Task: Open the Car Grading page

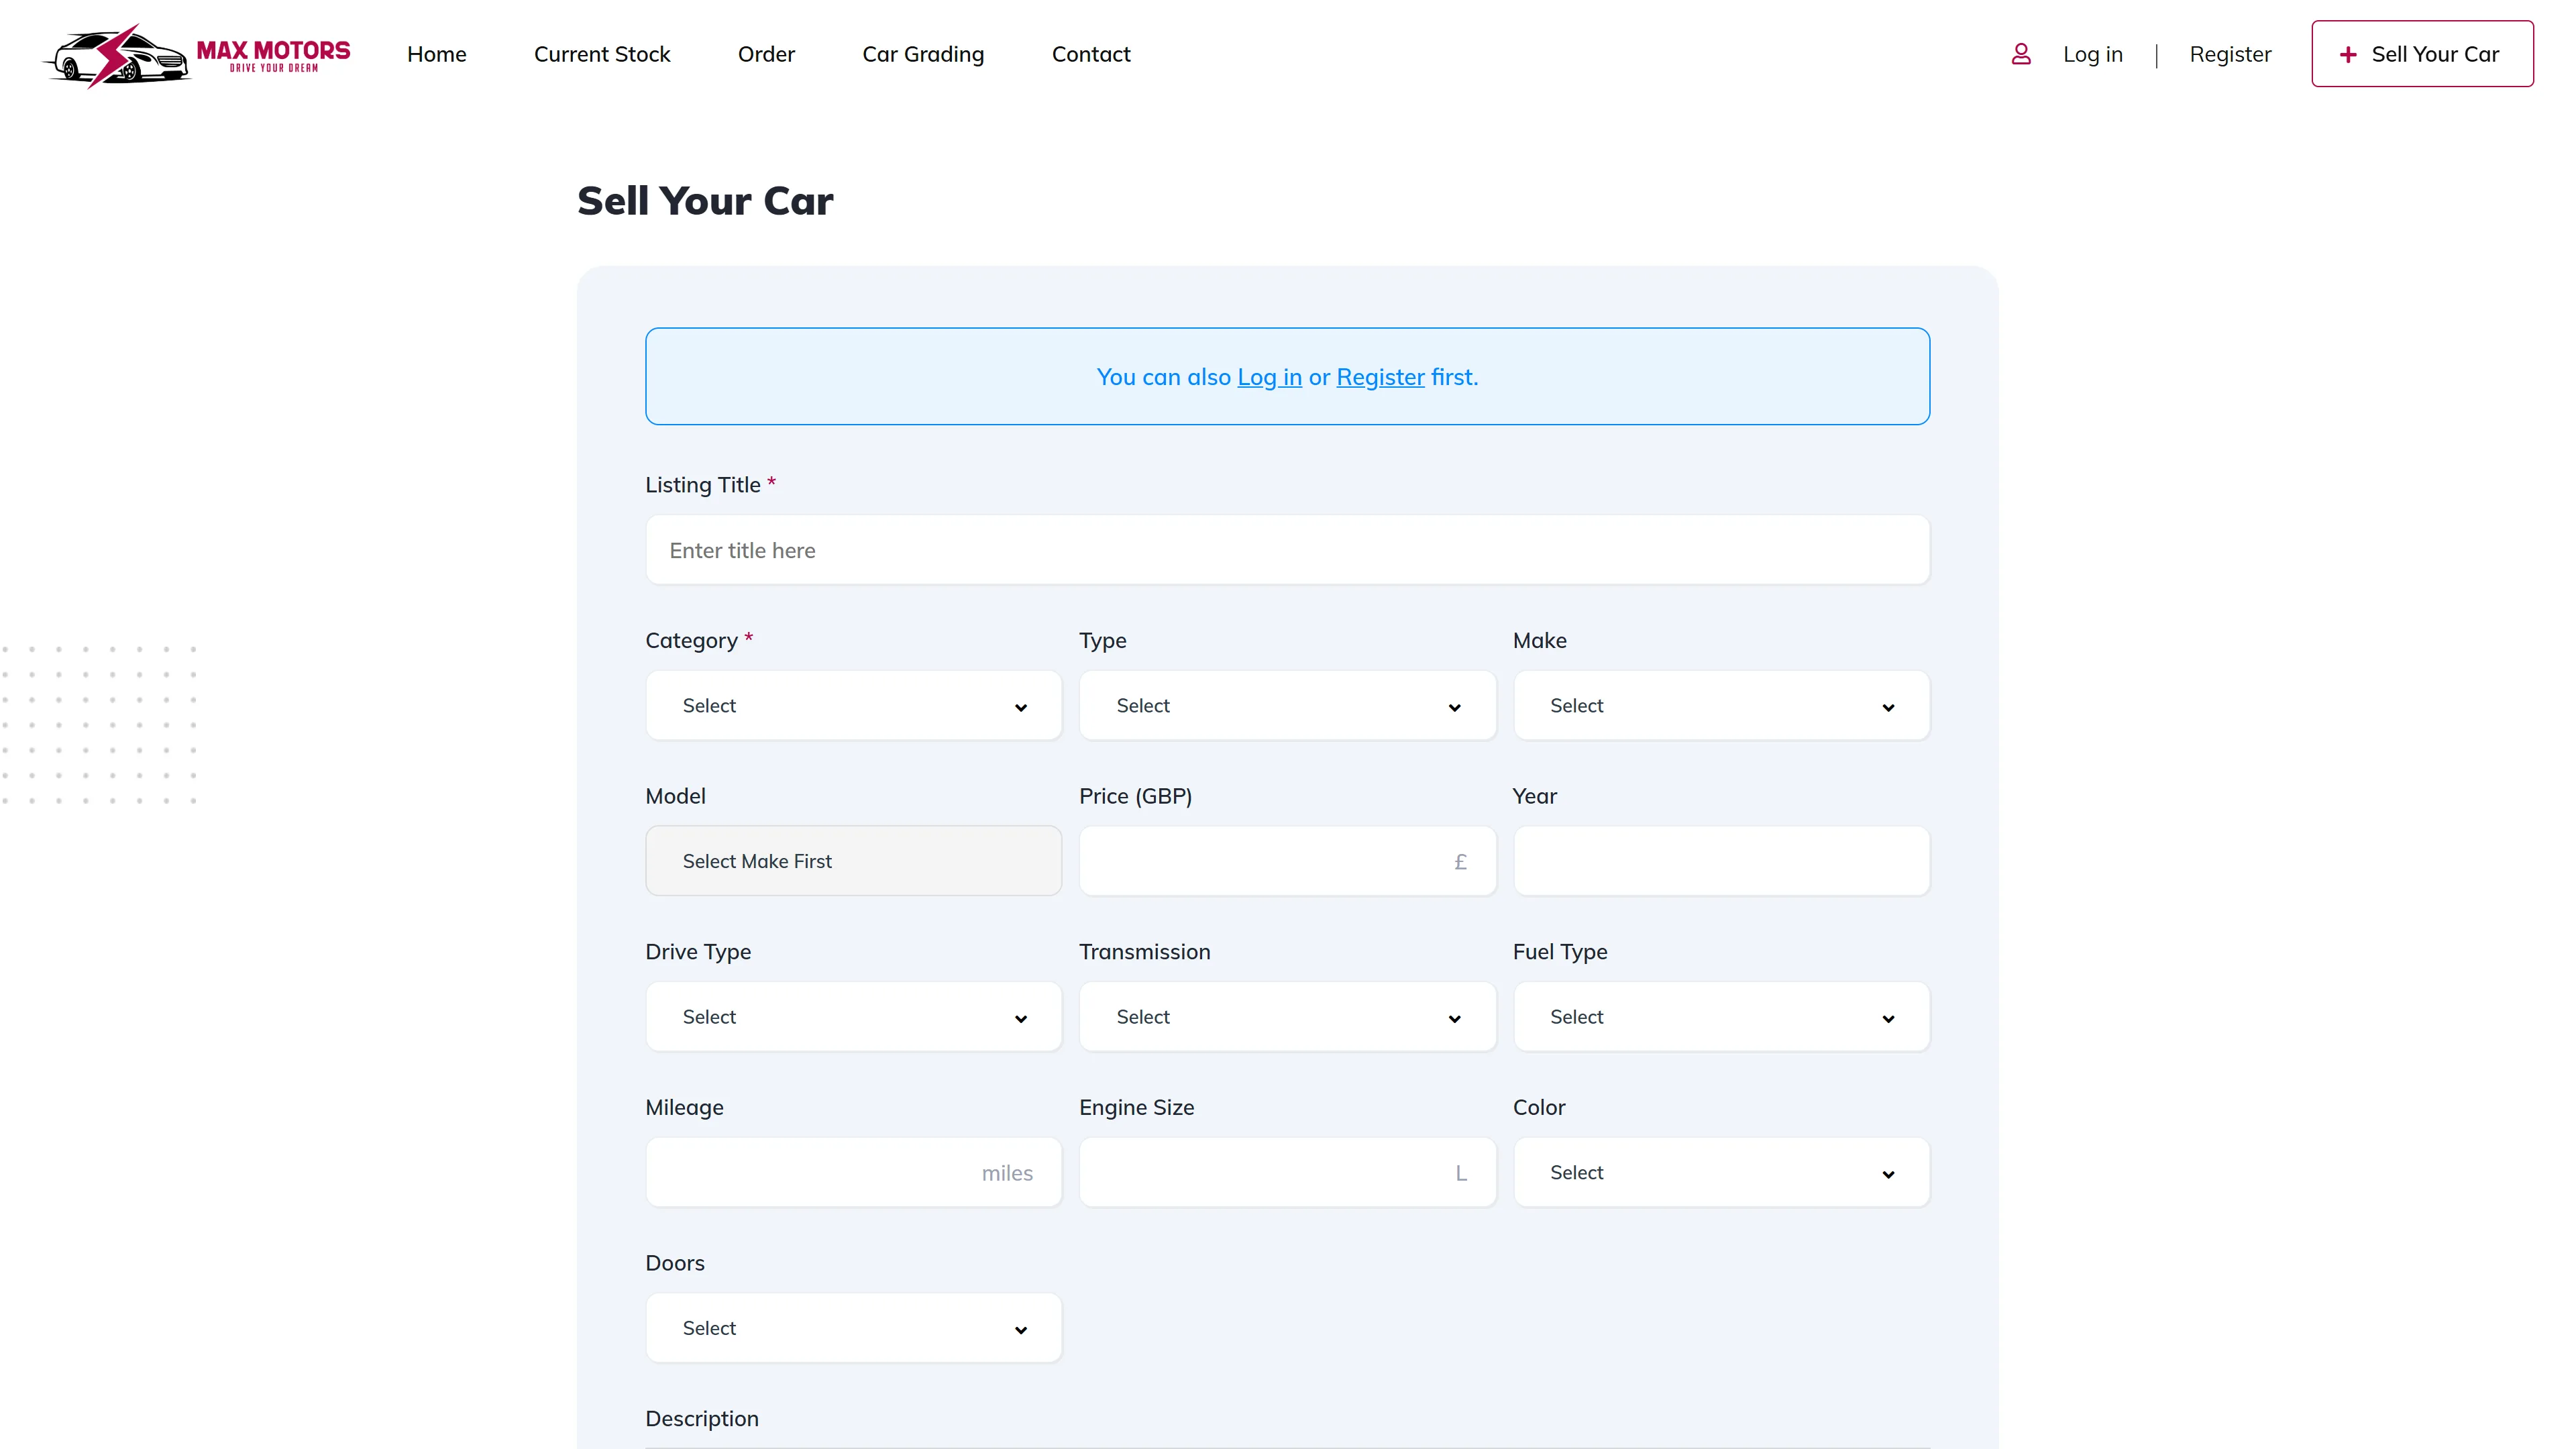Action: 922,54
